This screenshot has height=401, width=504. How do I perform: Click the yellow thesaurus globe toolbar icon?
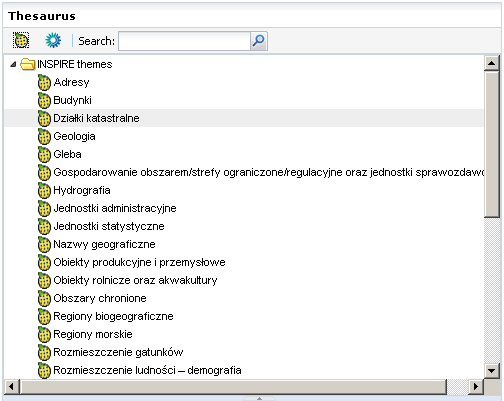21,40
